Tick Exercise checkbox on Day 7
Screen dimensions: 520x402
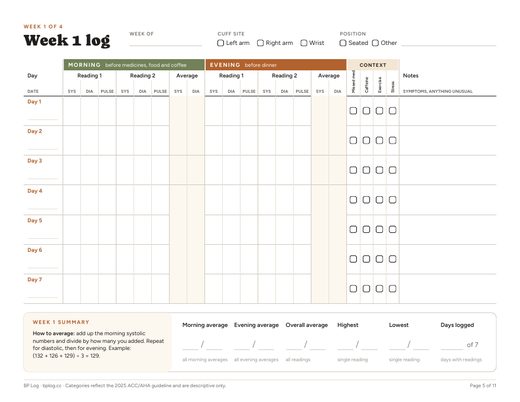tap(379, 289)
